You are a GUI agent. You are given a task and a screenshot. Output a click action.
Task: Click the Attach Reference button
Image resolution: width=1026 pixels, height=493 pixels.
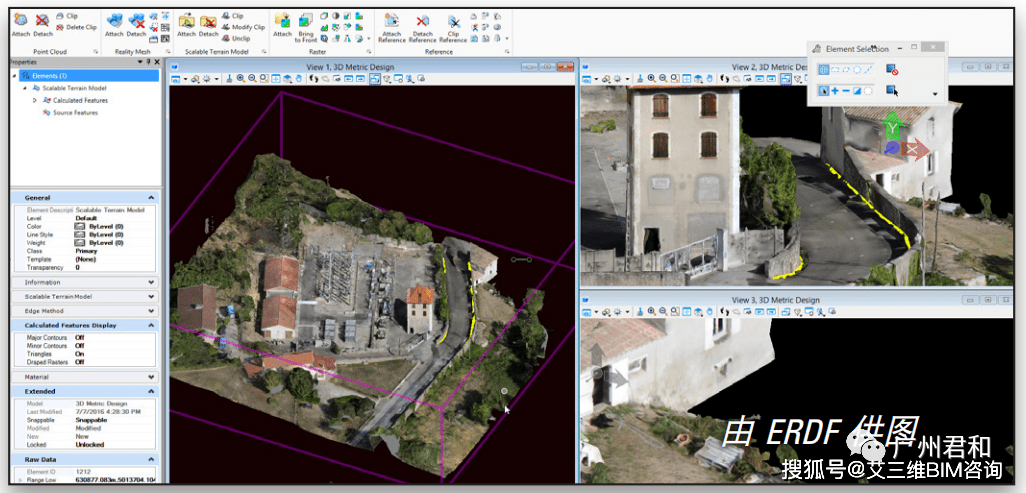tap(392, 27)
